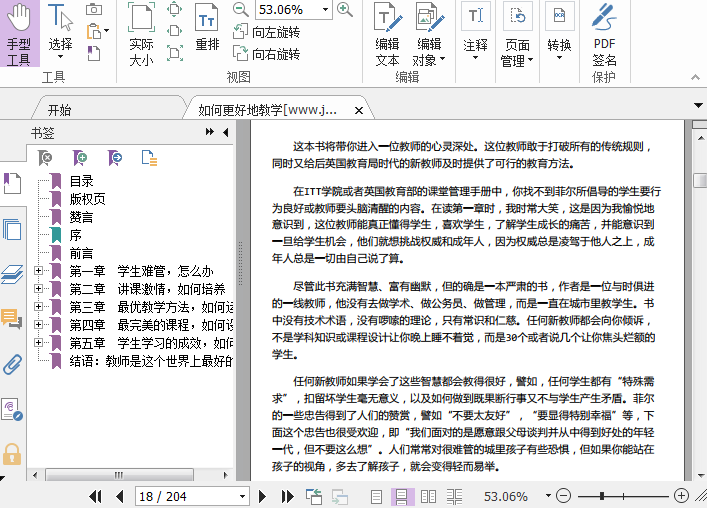
Task: Expand the 第五章 bookmark node
Action: (x=39, y=343)
